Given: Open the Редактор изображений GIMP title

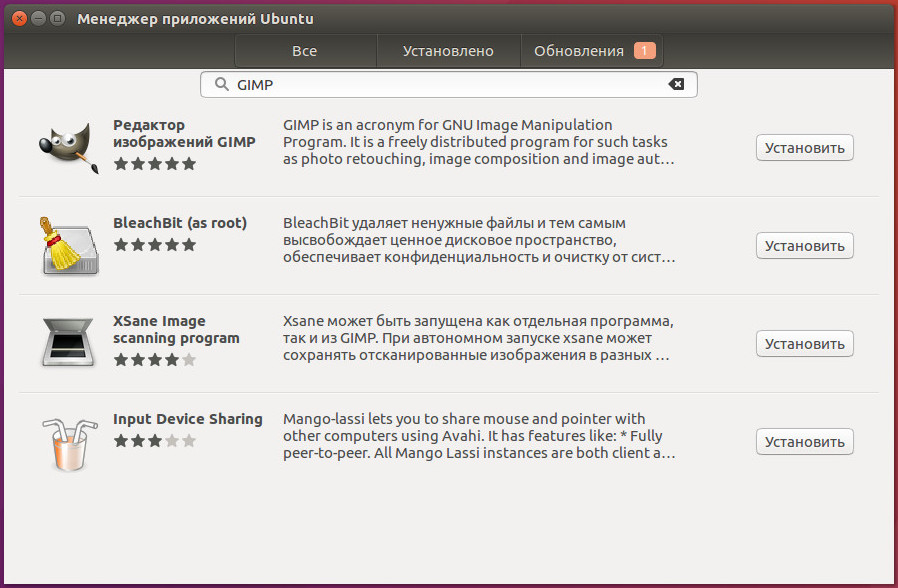Looking at the screenshot, I should tap(184, 133).
